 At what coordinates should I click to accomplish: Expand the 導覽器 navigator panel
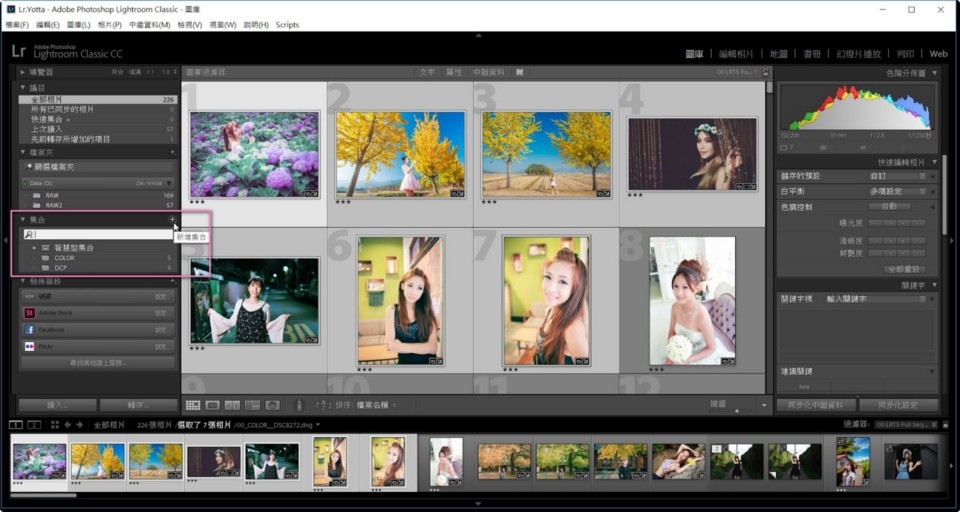pos(23,72)
